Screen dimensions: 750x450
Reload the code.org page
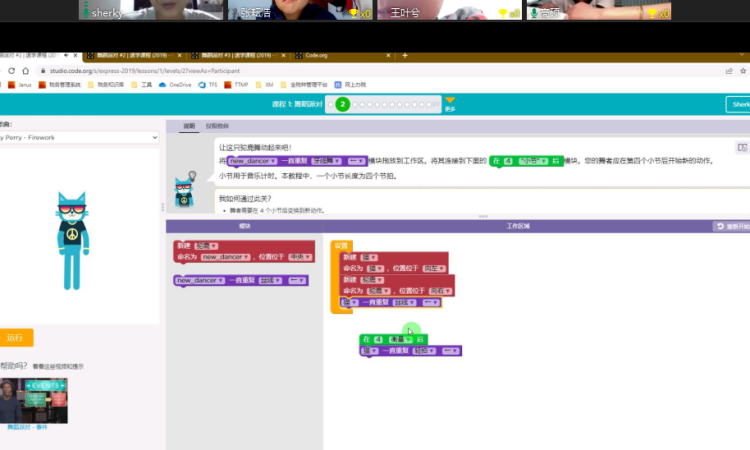tap(11, 71)
